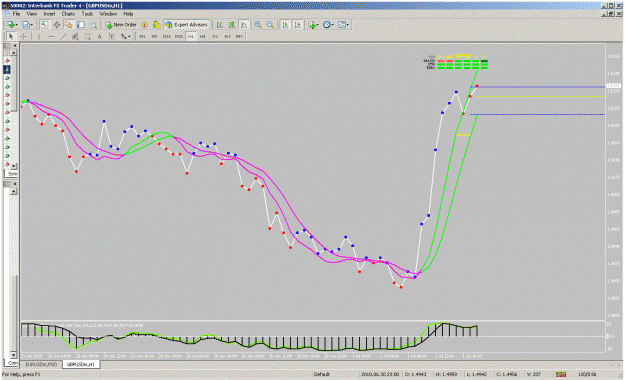Open the Window menu
The height and width of the screenshot is (380, 625).
tap(108, 14)
